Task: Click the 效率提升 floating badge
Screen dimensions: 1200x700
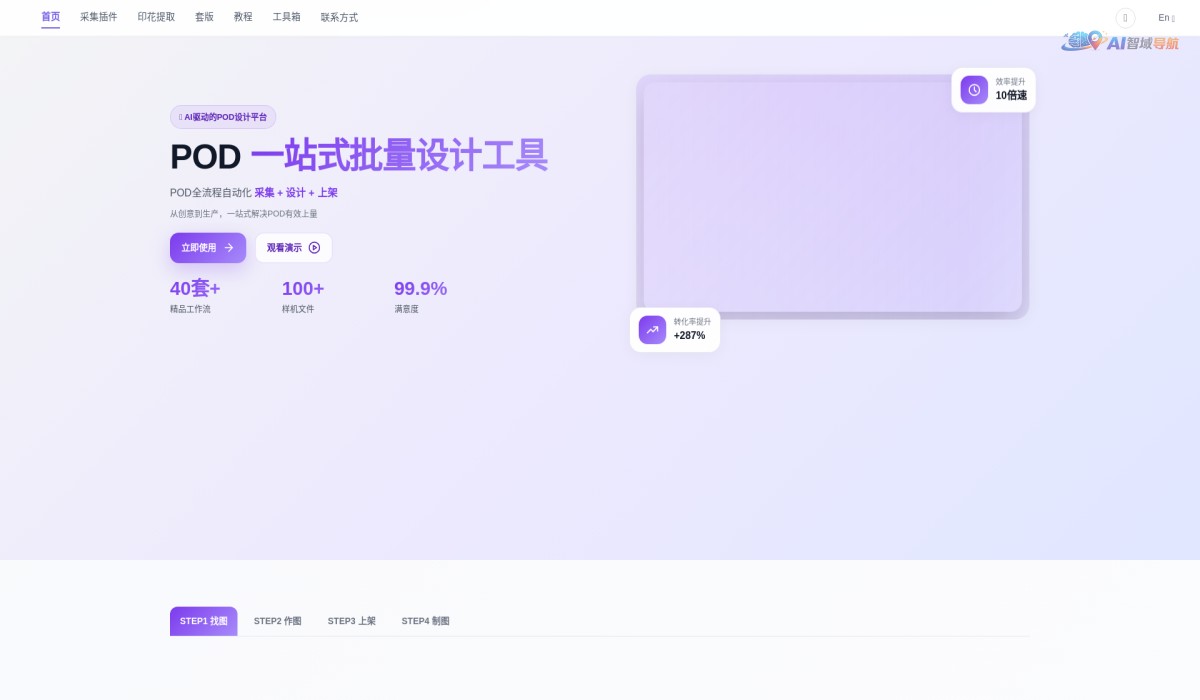Action: pyautogui.click(x=993, y=89)
